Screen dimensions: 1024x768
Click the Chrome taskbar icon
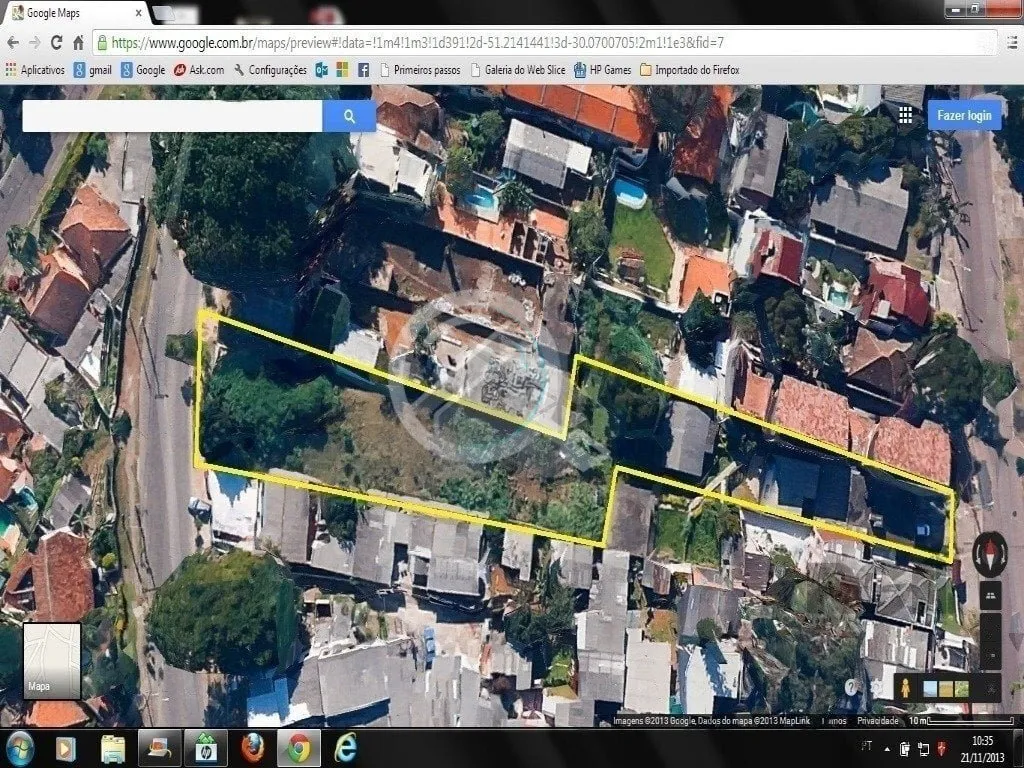coord(299,748)
